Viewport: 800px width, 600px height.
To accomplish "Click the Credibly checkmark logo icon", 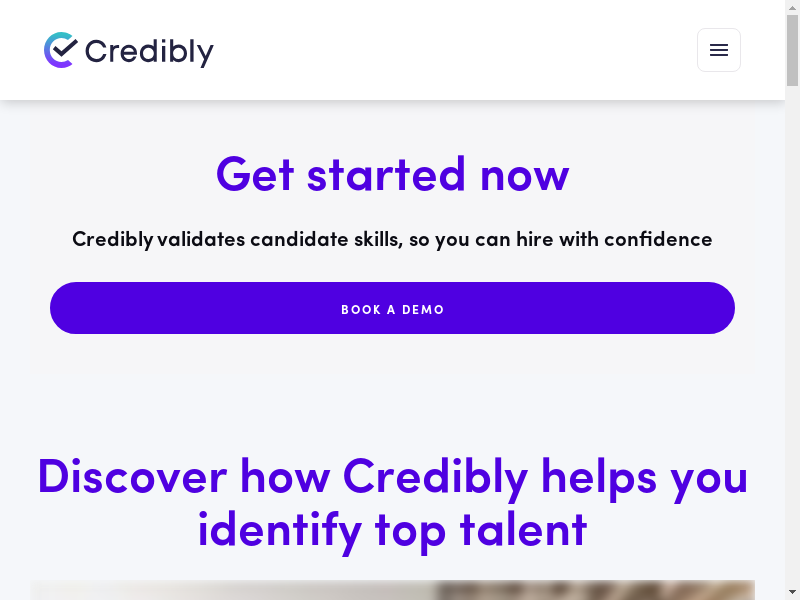I will click(x=61, y=50).
